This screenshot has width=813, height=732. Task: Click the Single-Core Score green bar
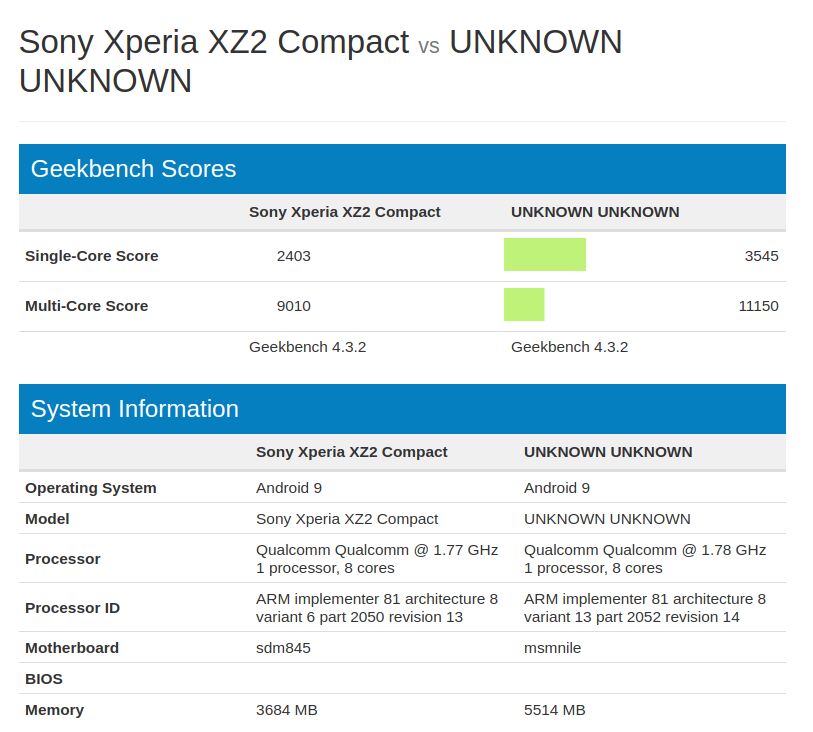point(544,255)
